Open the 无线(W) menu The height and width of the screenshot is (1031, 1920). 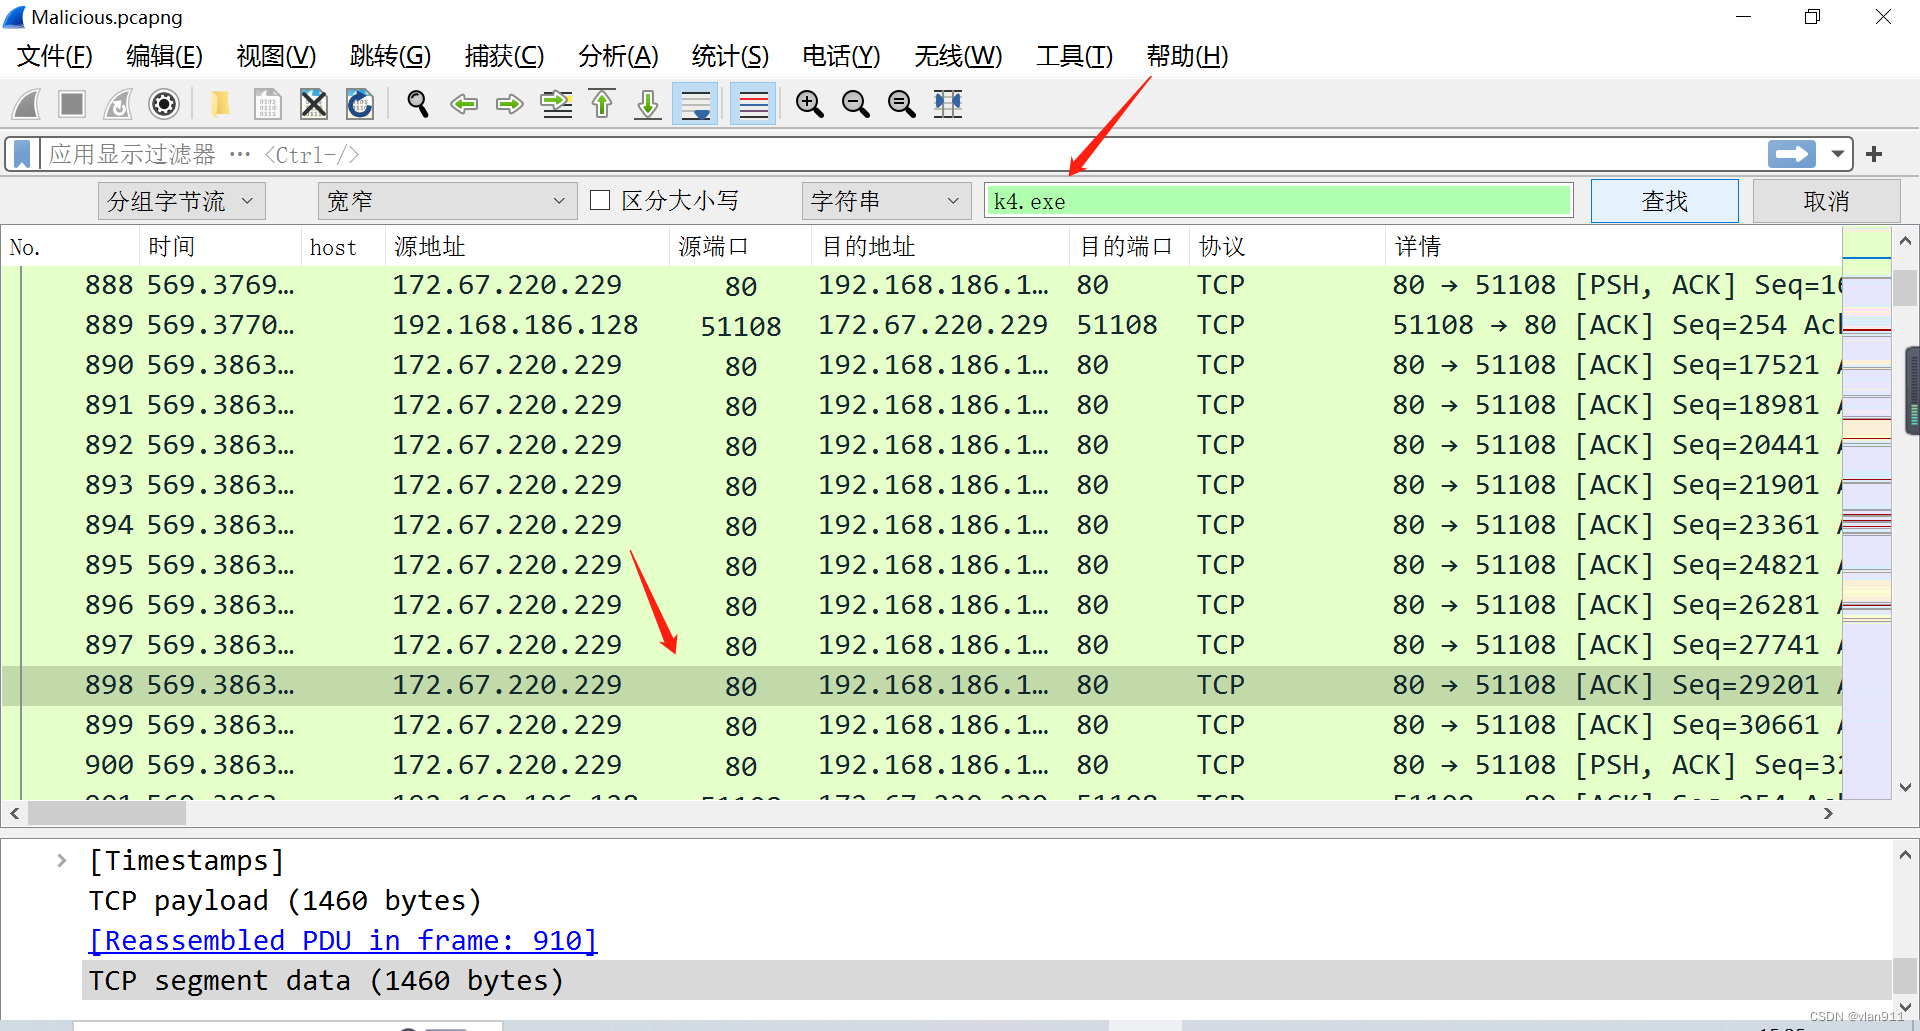(958, 56)
